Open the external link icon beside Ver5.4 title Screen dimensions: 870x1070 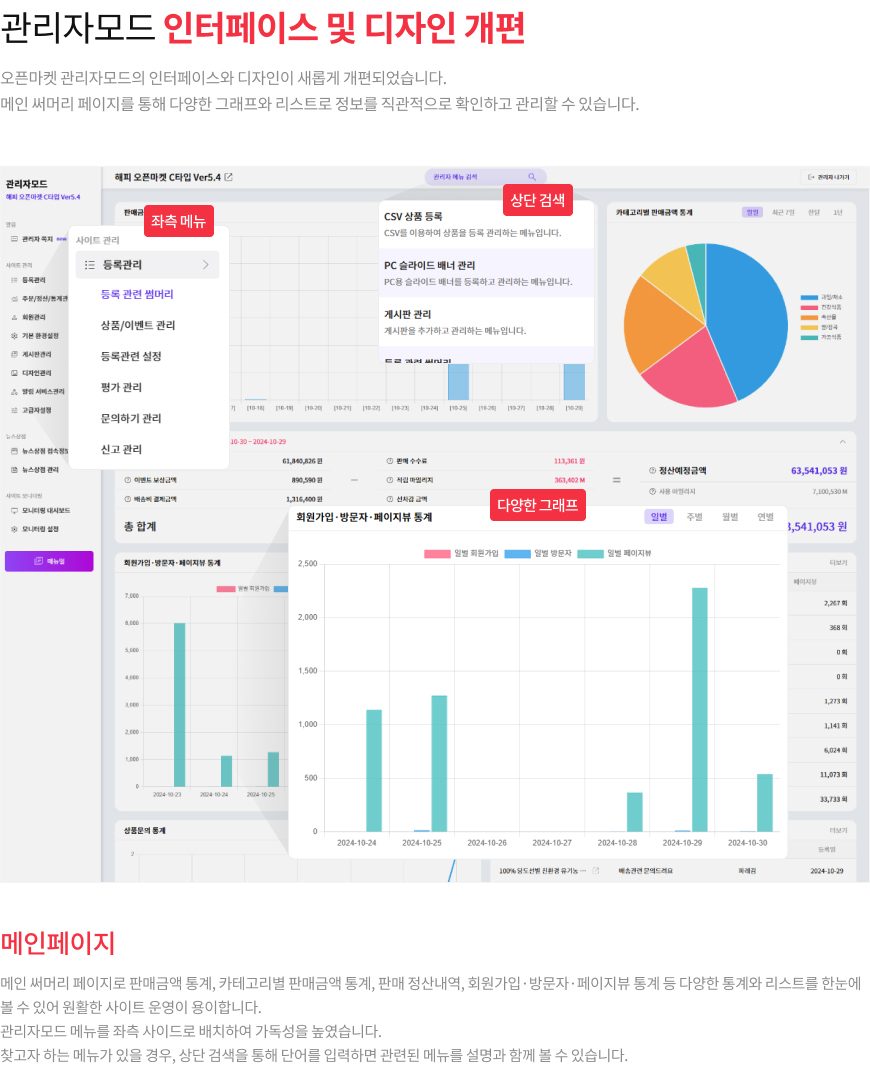click(x=229, y=177)
